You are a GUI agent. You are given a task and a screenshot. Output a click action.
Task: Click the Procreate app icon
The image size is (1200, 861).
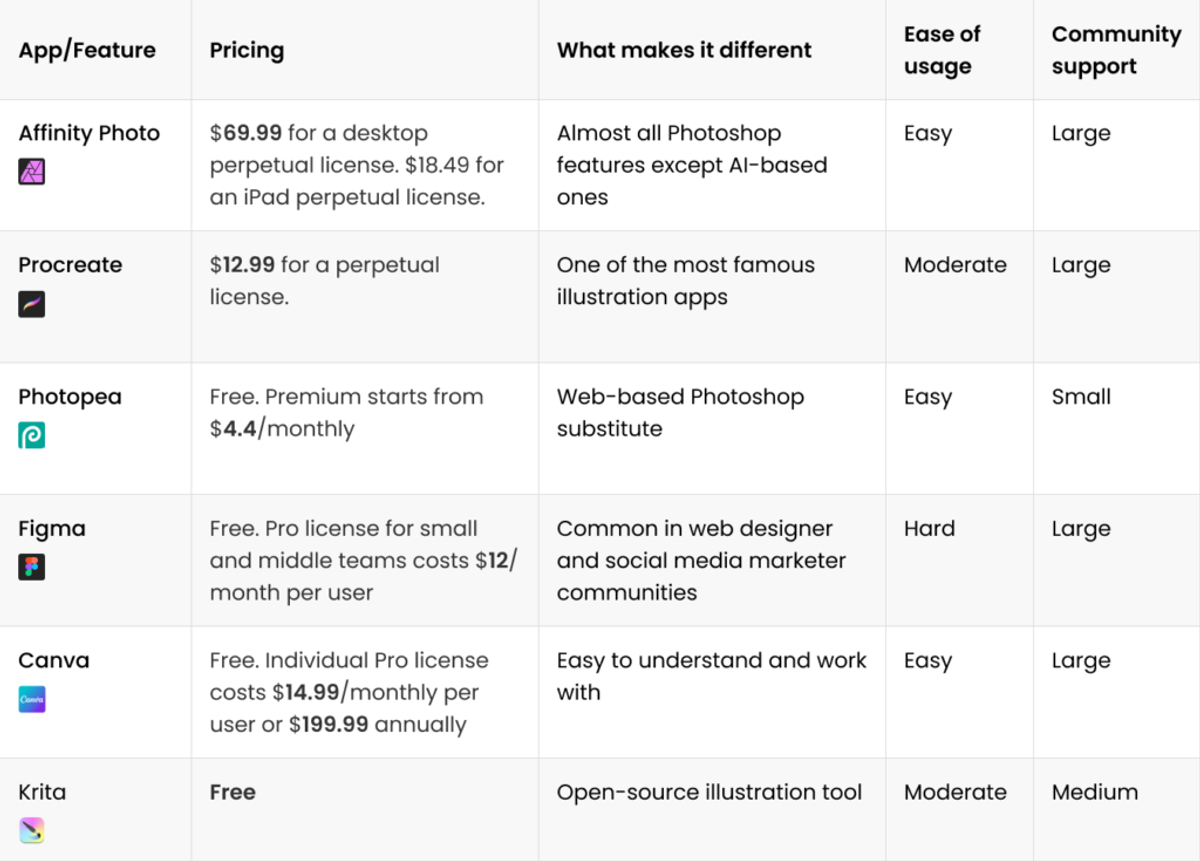click(x=32, y=304)
